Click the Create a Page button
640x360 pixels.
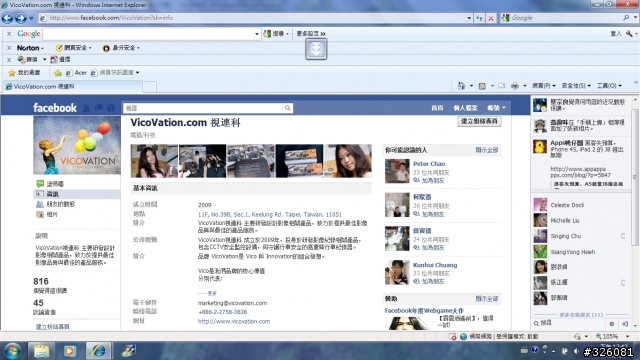479,122
